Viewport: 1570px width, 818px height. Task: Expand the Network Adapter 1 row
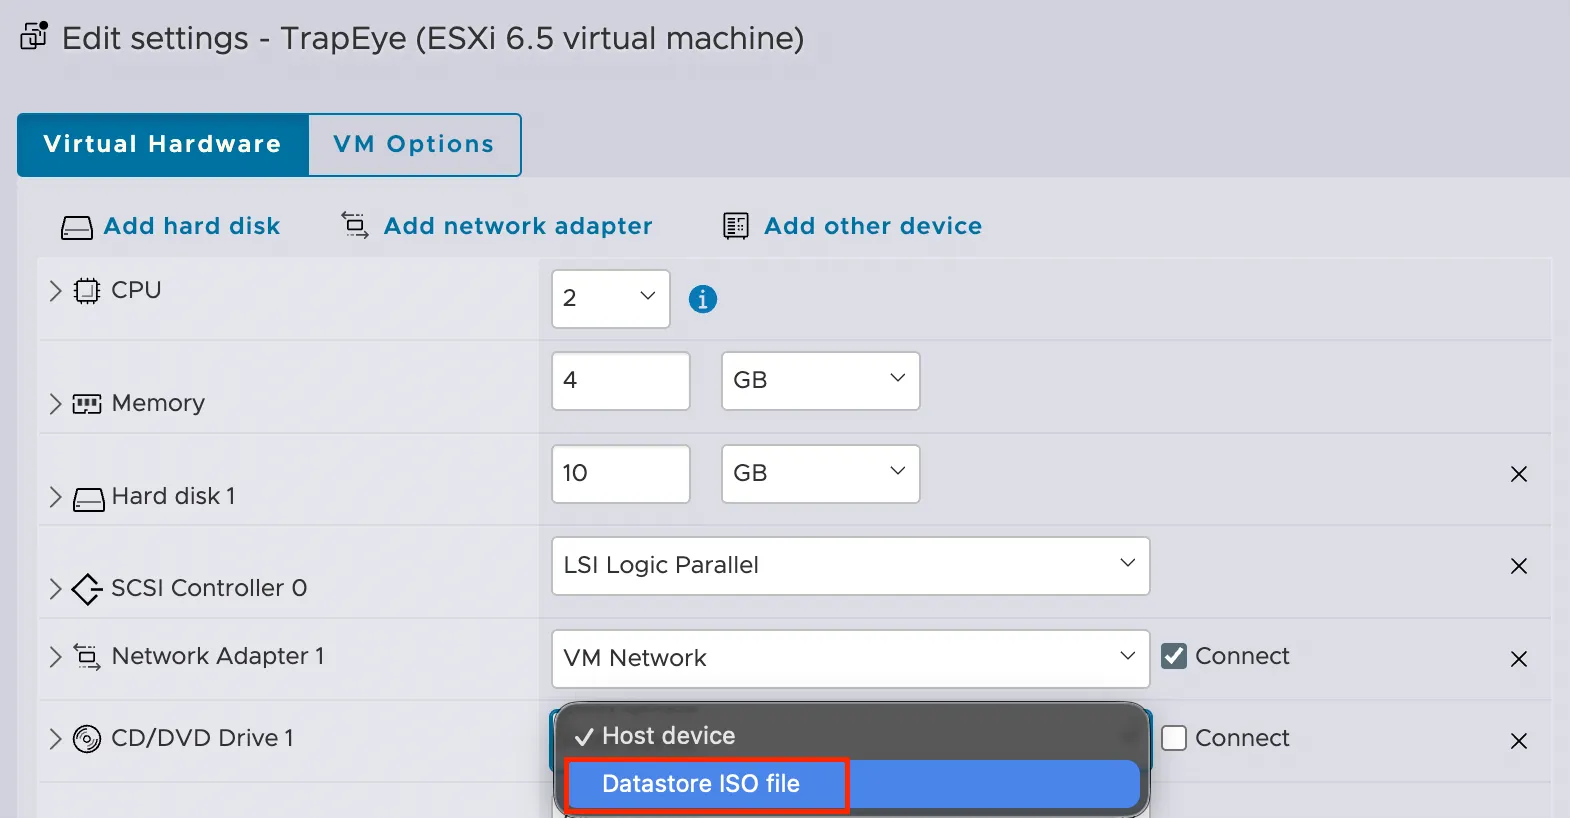click(x=56, y=657)
